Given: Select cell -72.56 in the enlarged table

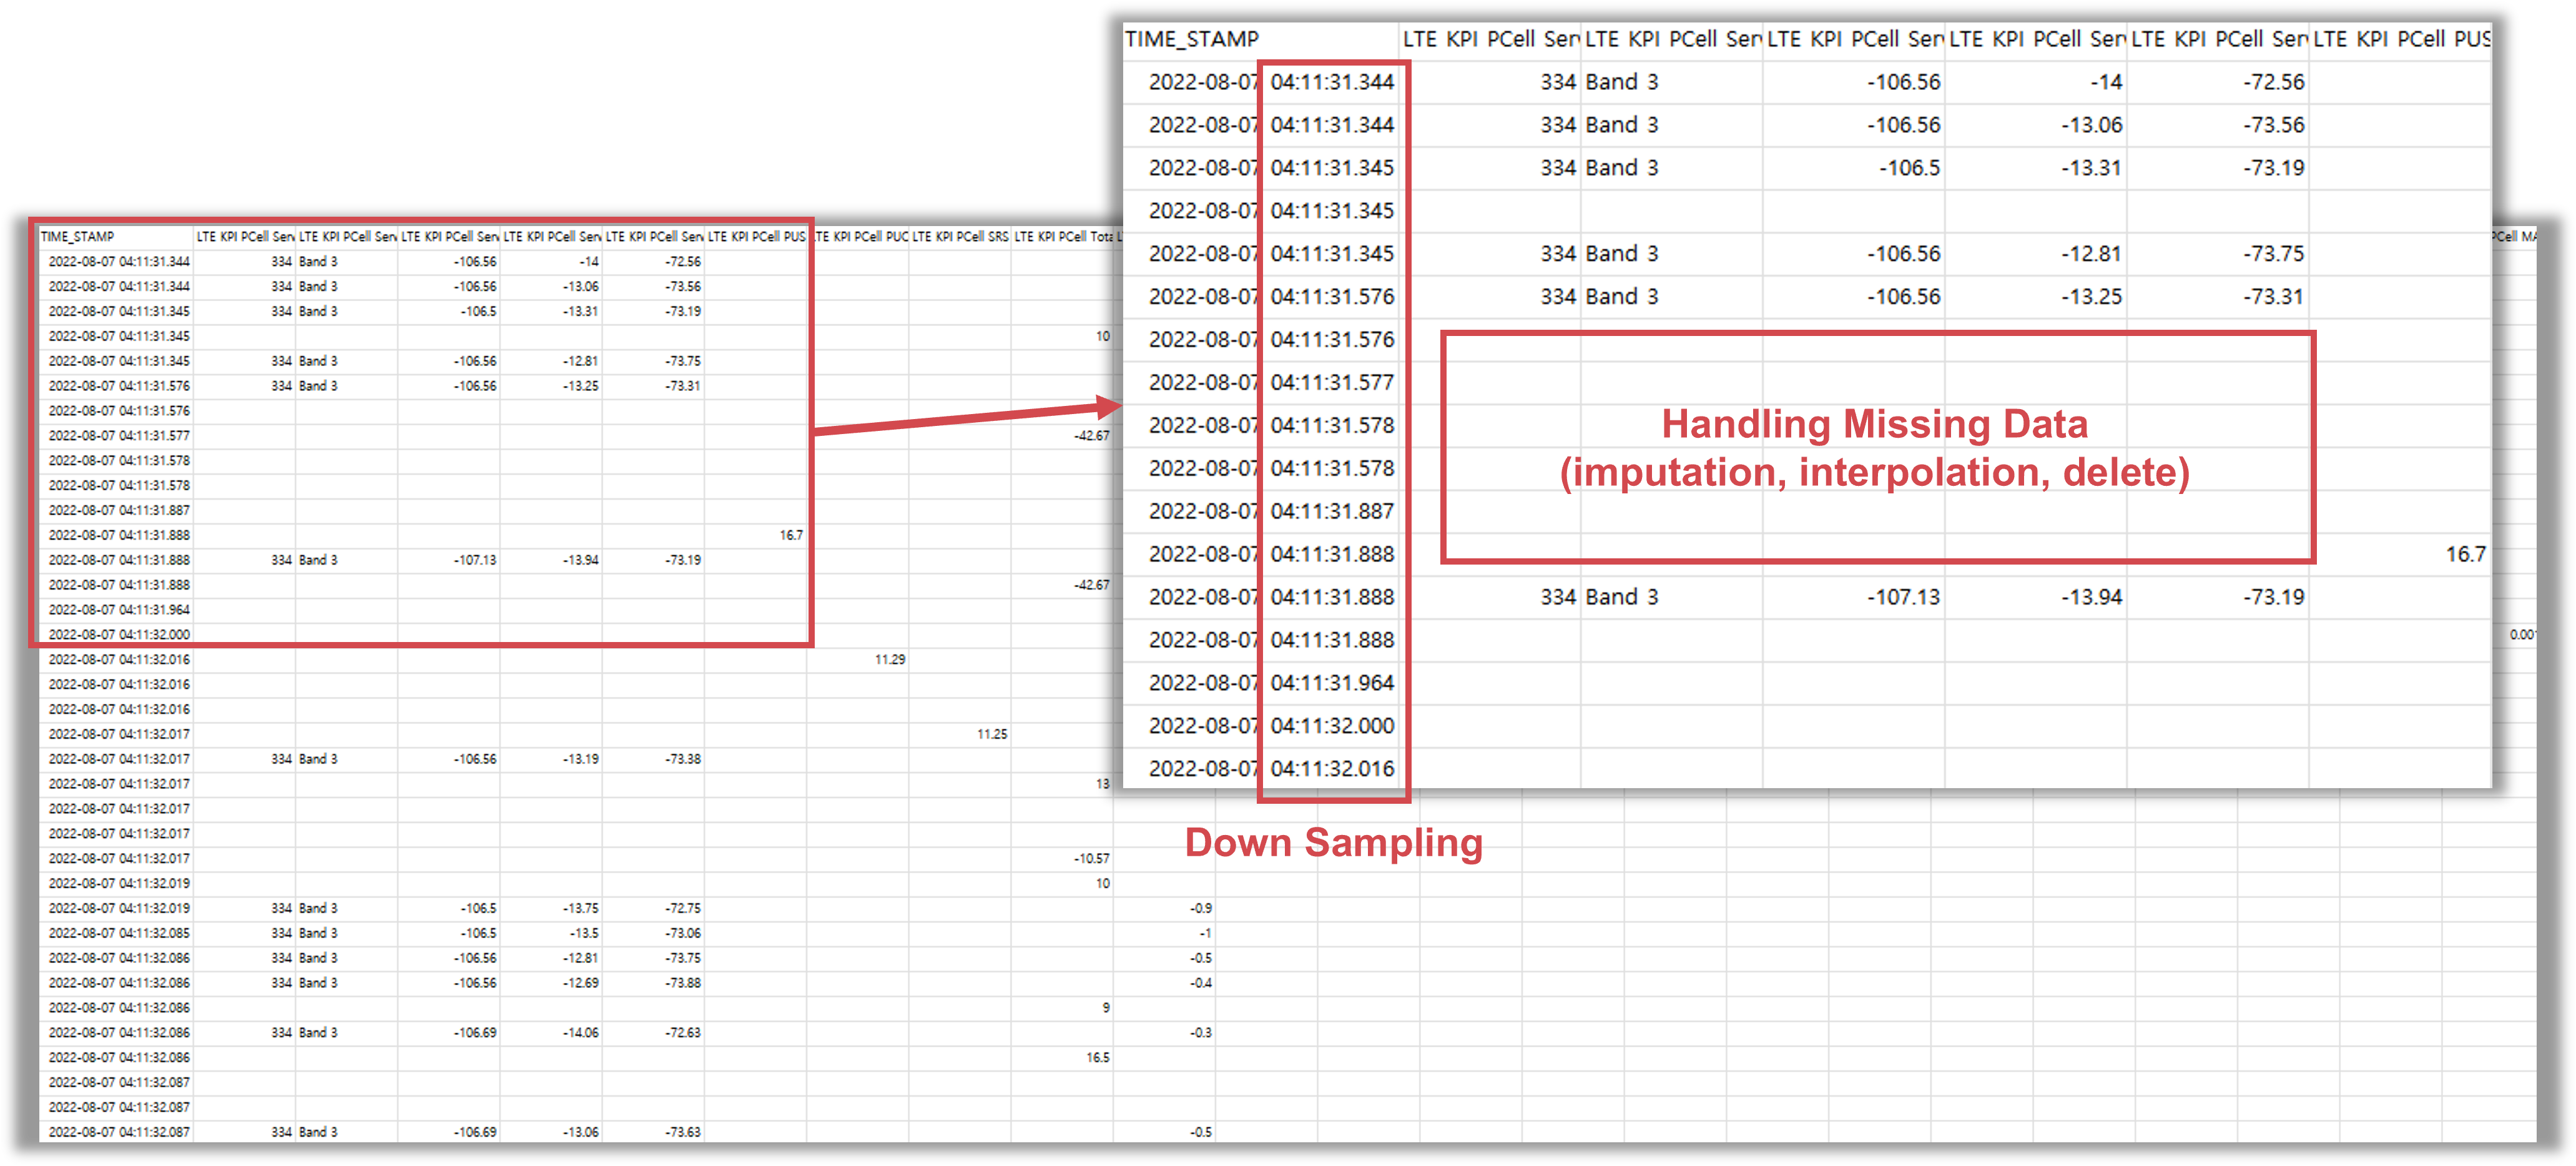Looking at the screenshot, I should 2273,82.
